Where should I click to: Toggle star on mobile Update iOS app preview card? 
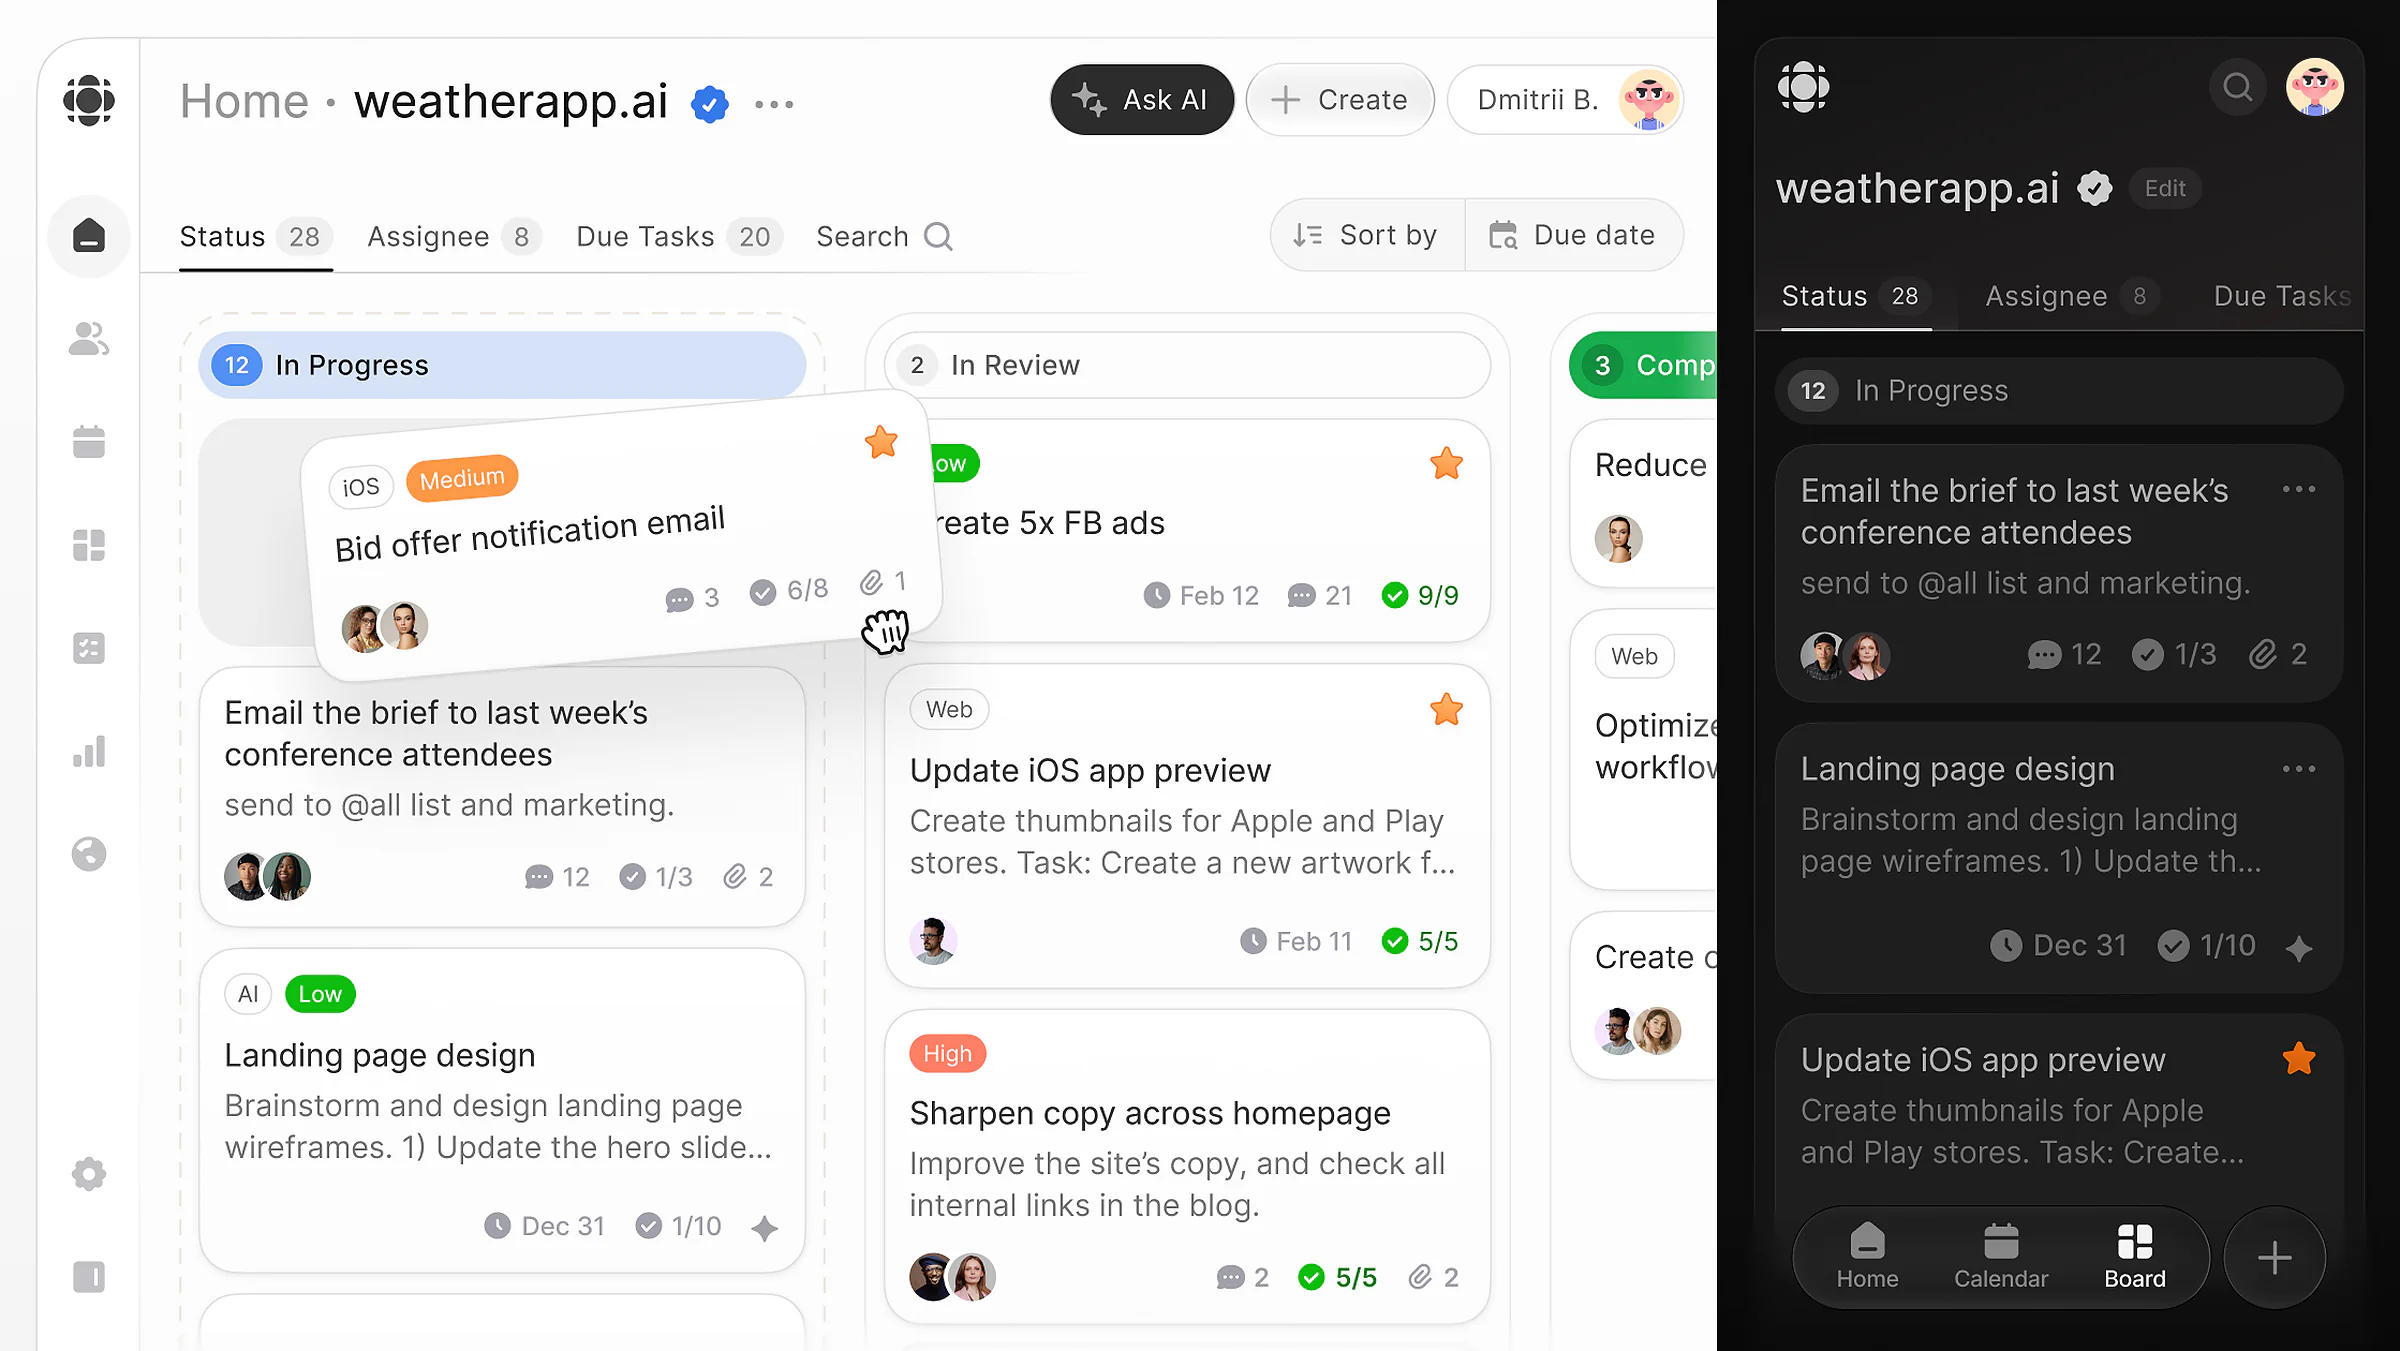[2299, 1059]
